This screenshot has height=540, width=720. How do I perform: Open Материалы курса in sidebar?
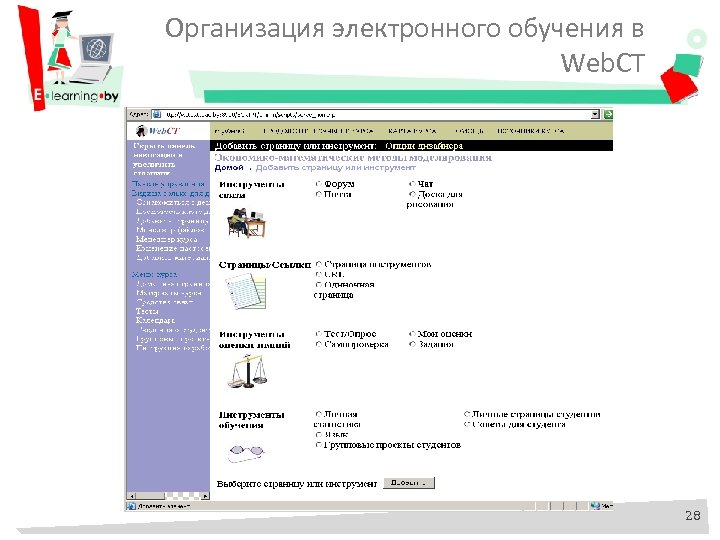point(169,293)
